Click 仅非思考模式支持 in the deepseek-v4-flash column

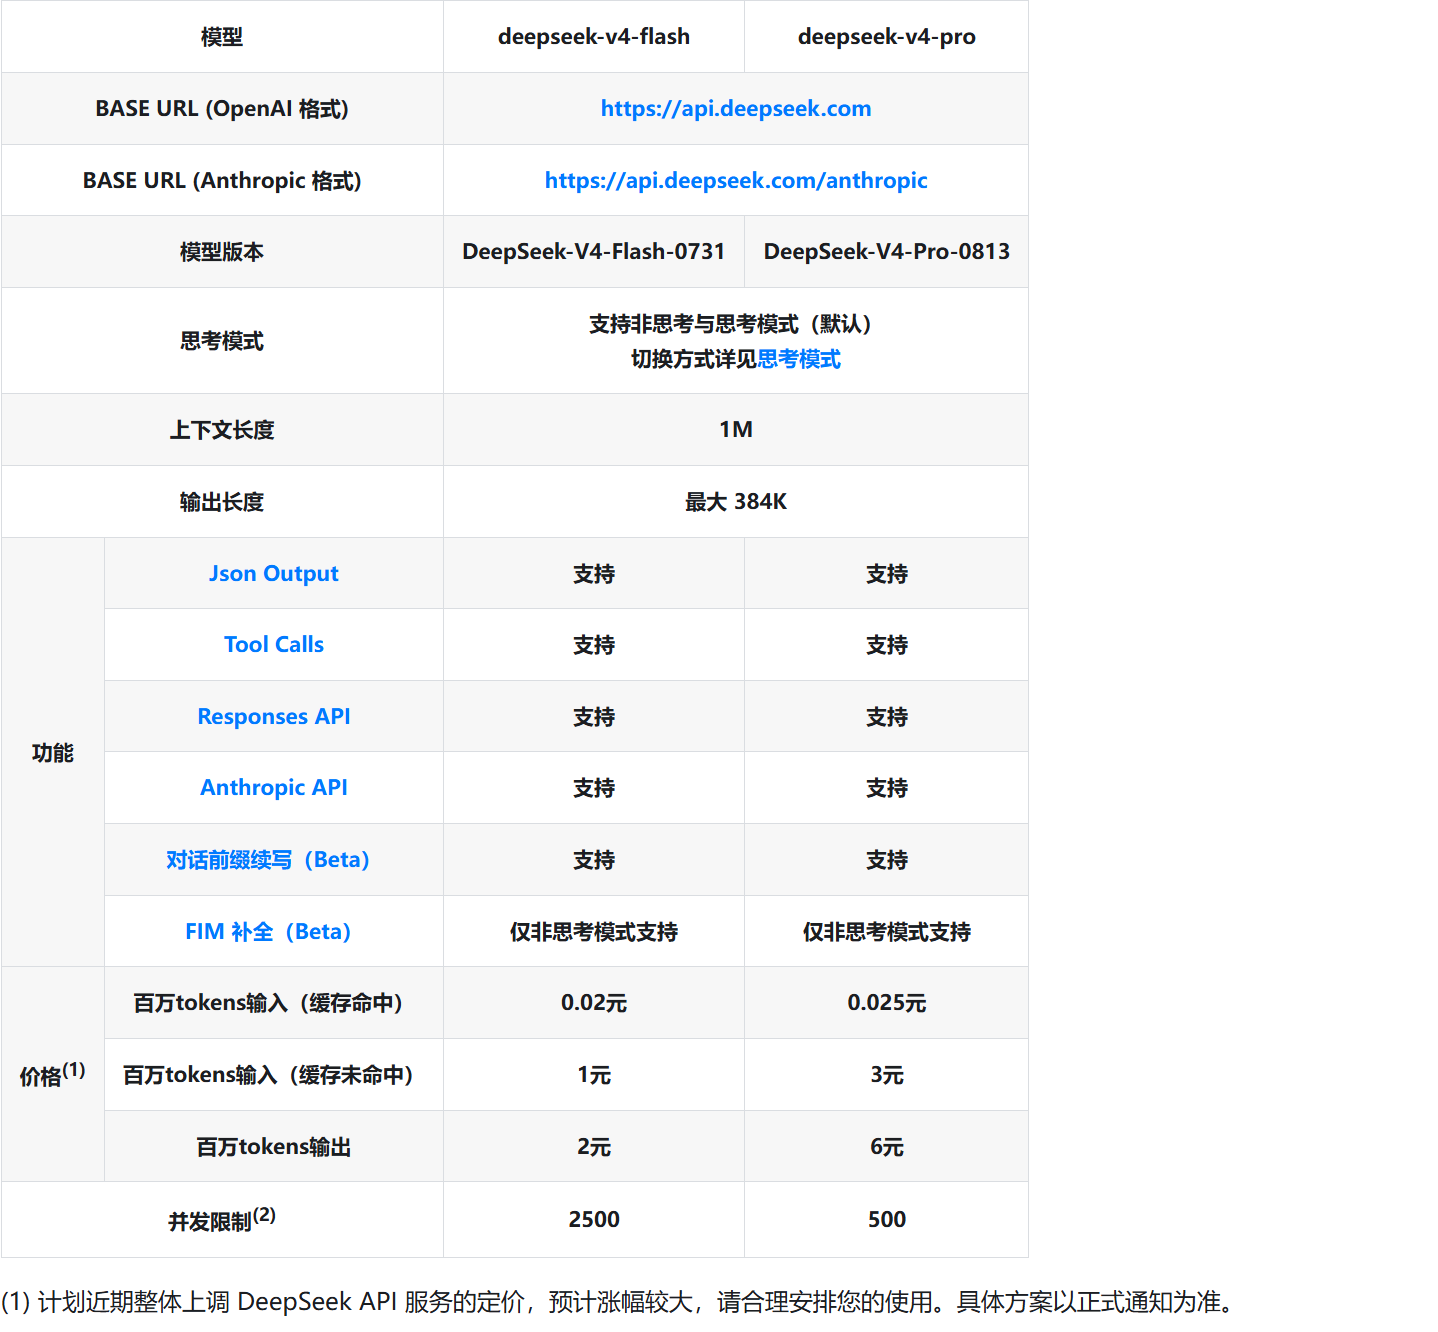tap(594, 932)
